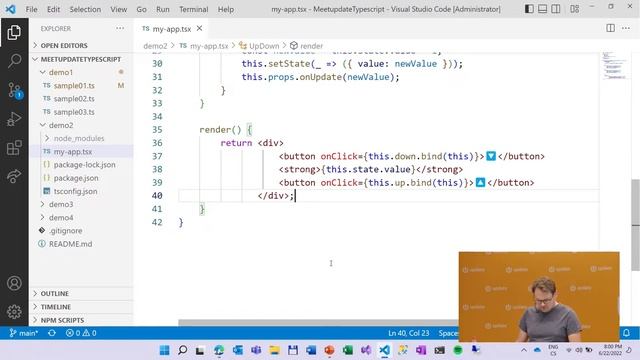The image size is (640, 360).
Task: Click the up-arrow color decorator on line 39
Action: (x=480, y=182)
